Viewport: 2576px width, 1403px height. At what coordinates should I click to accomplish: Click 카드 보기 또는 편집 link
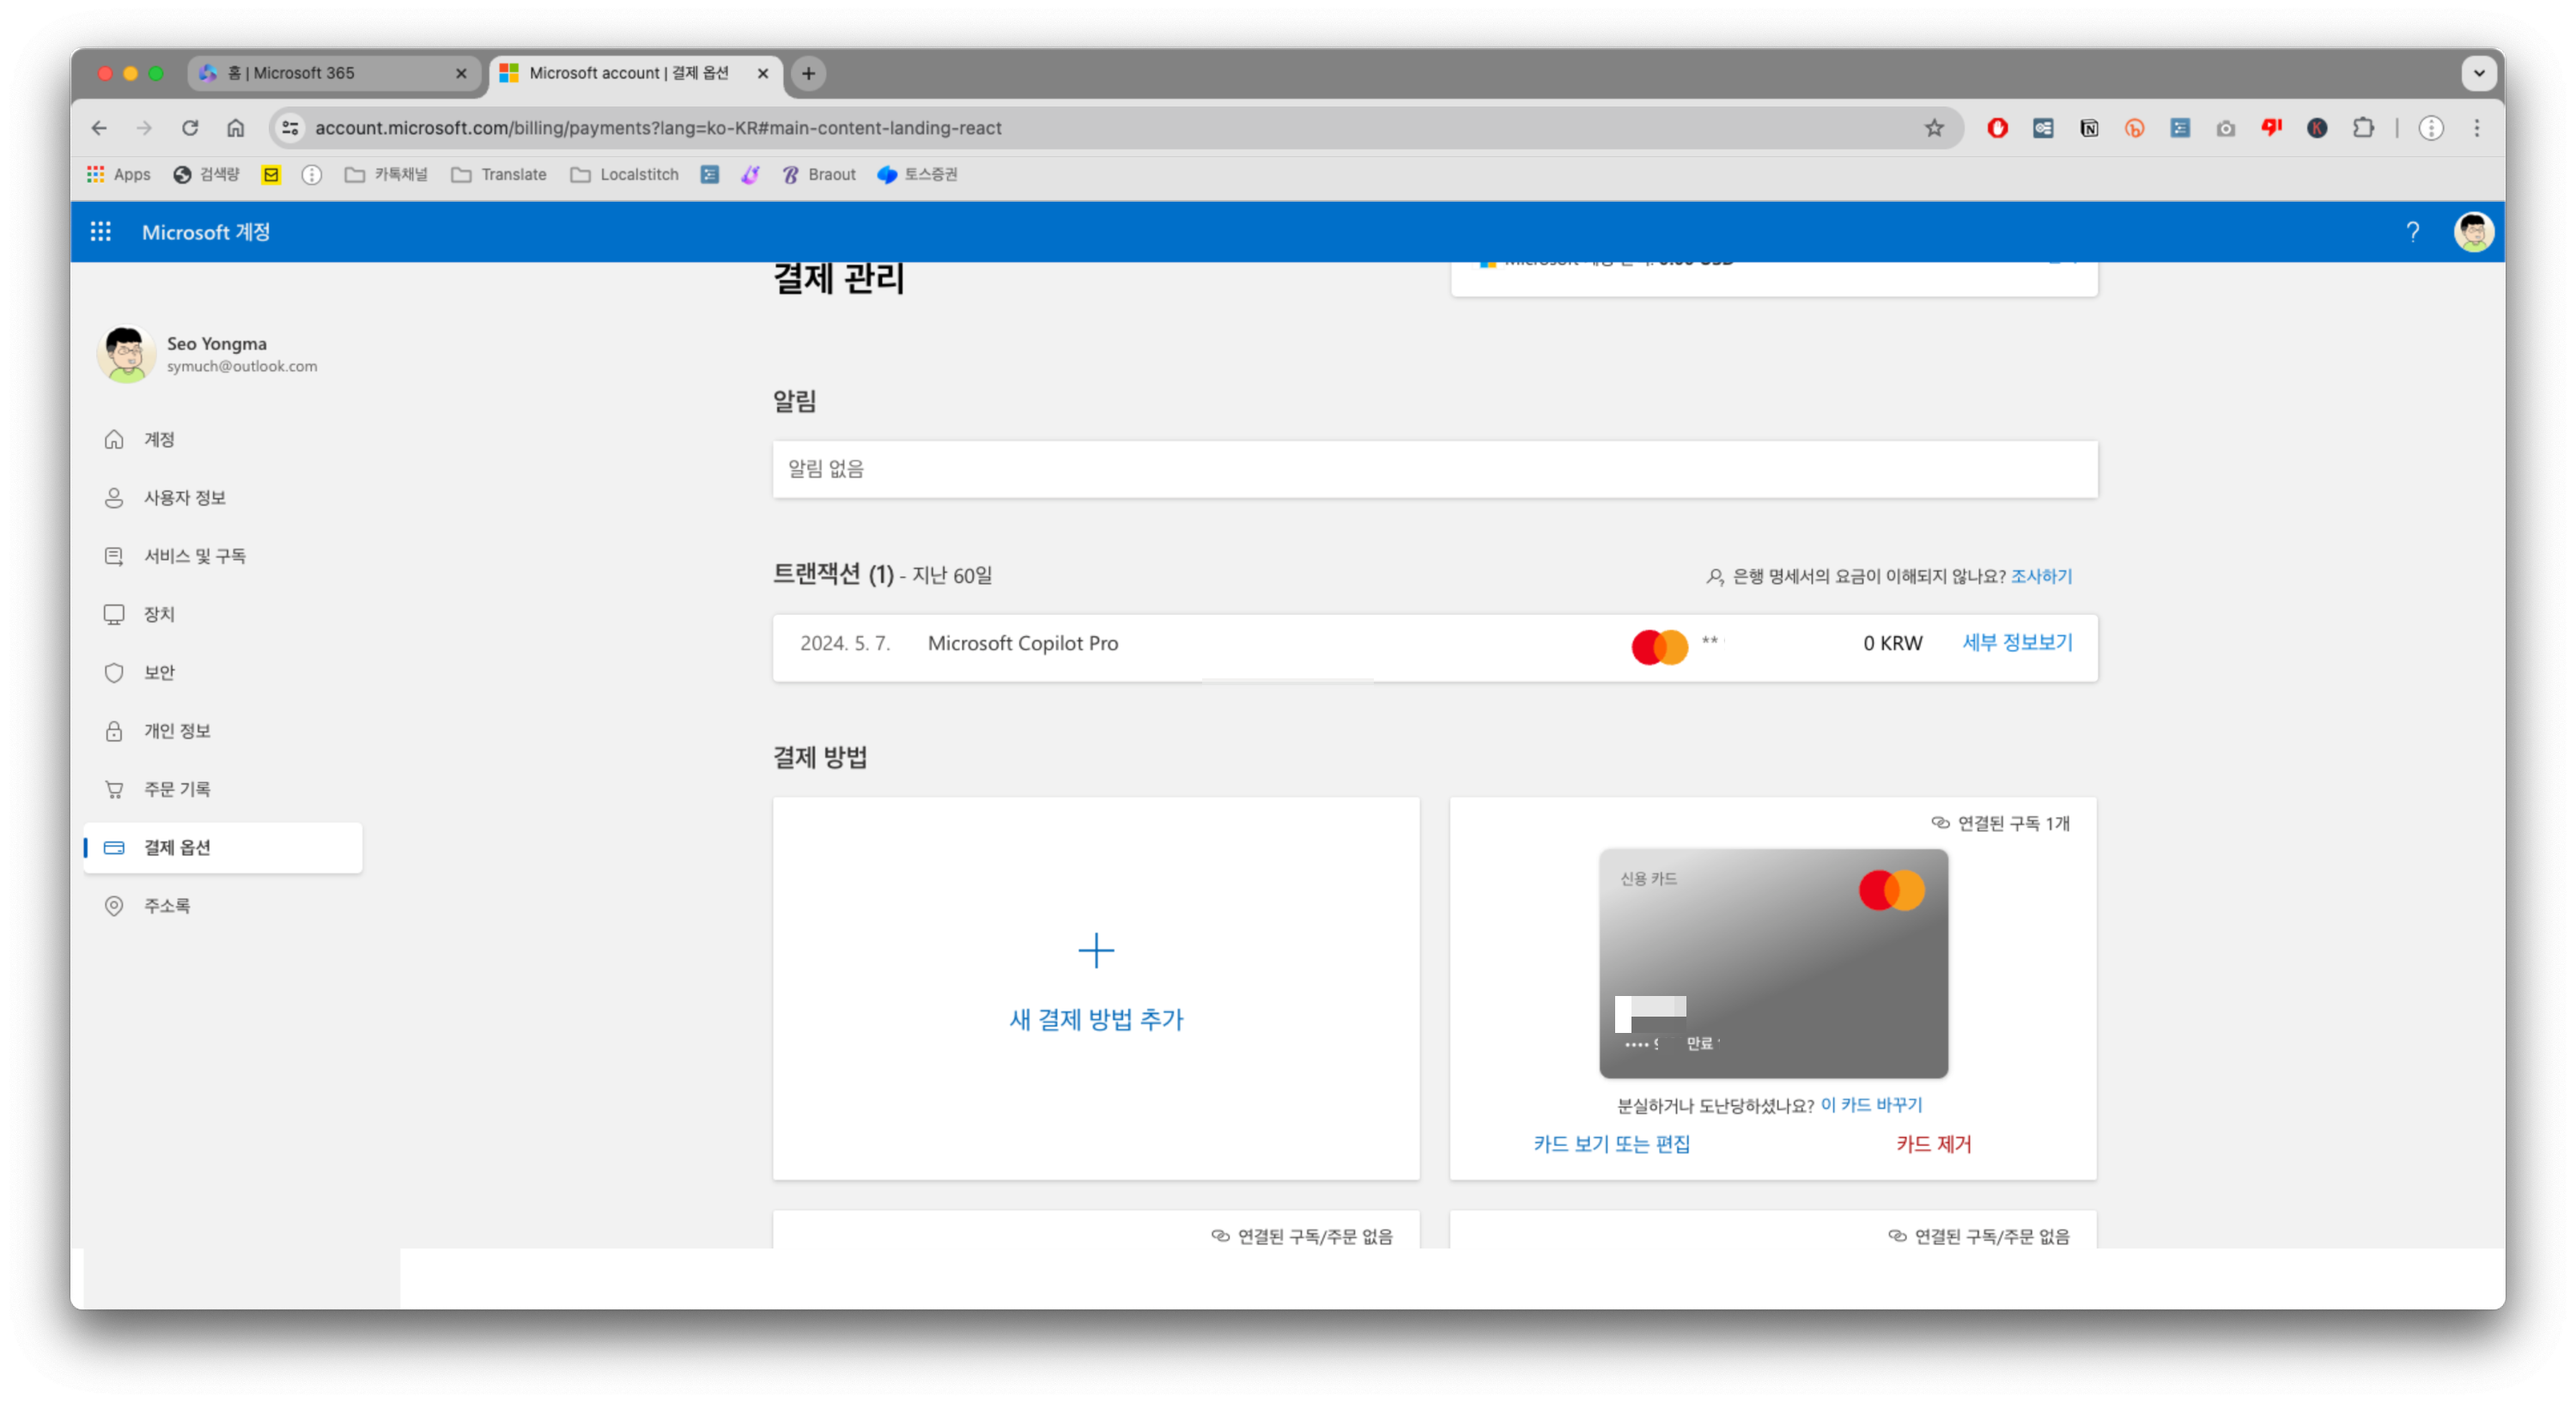1611,1144
